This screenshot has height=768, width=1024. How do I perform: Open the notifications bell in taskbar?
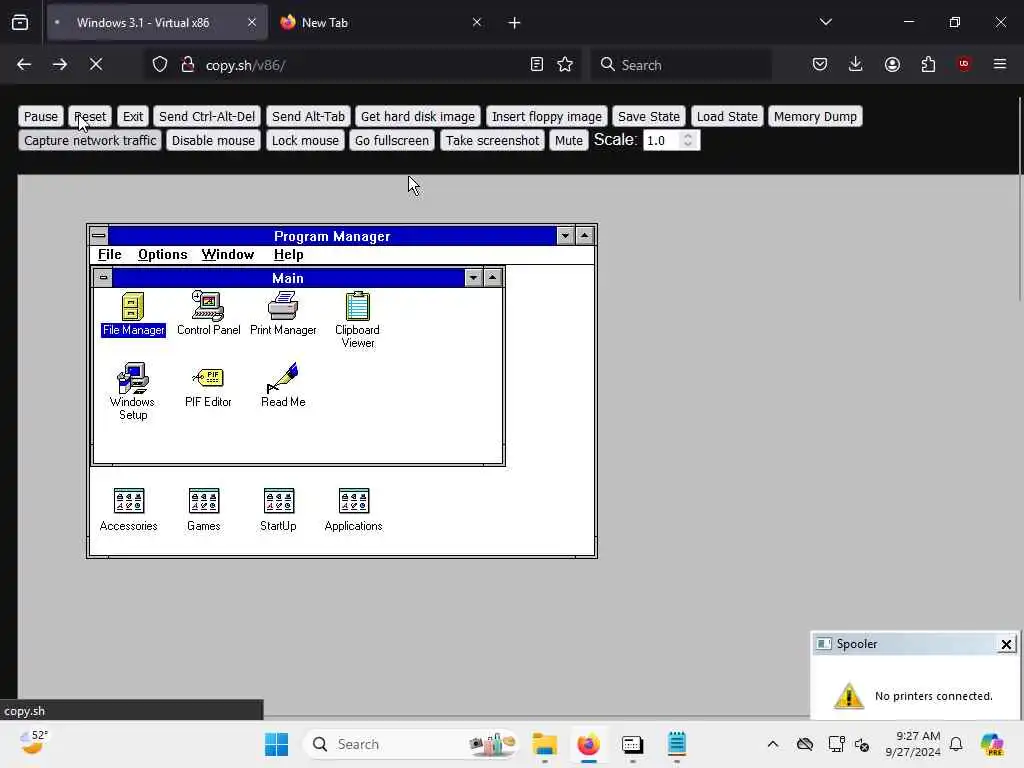pyautogui.click(x=956, y=744)
